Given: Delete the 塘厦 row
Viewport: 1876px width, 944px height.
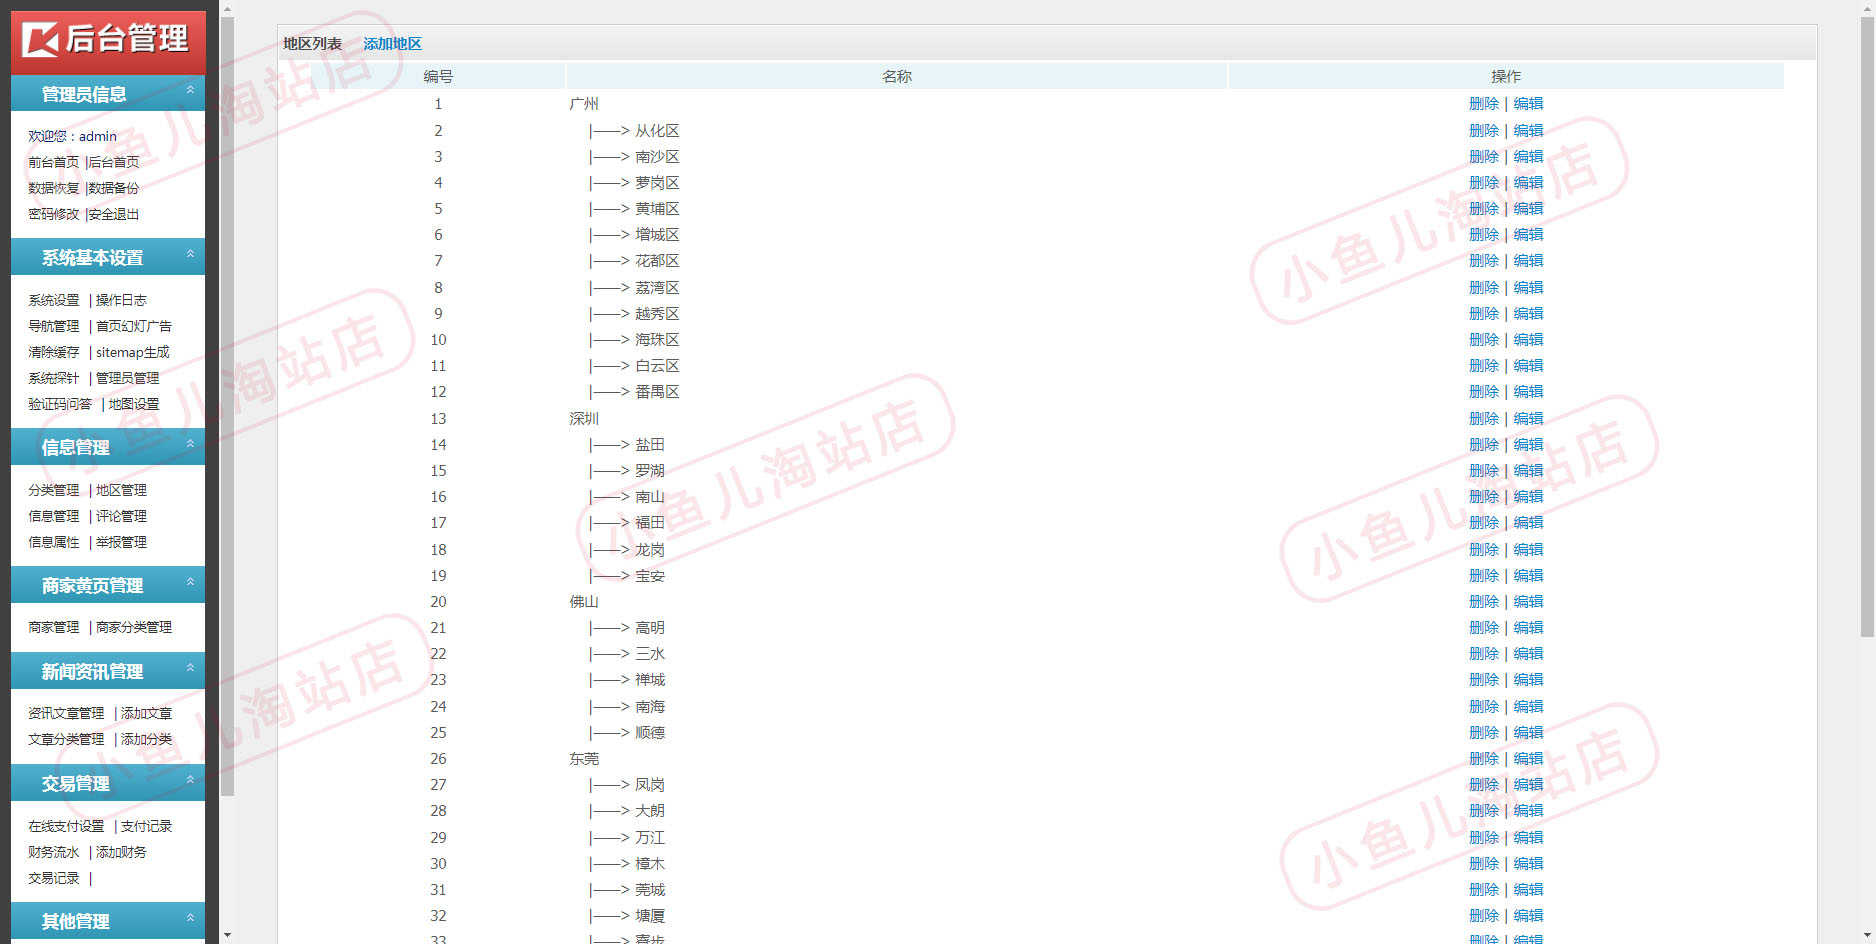Looking at the screenshot, I should tap(1484, 916).
